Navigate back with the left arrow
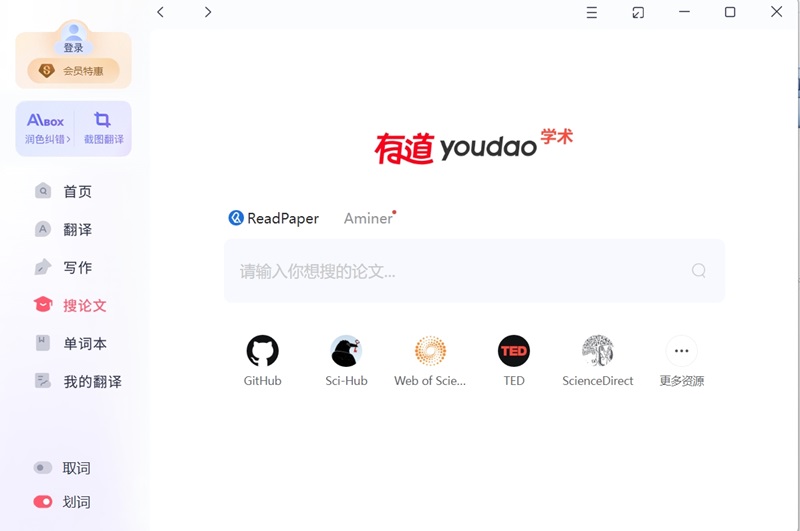Image resolution: width=800 pixels, height=531 pixels. 160,12
